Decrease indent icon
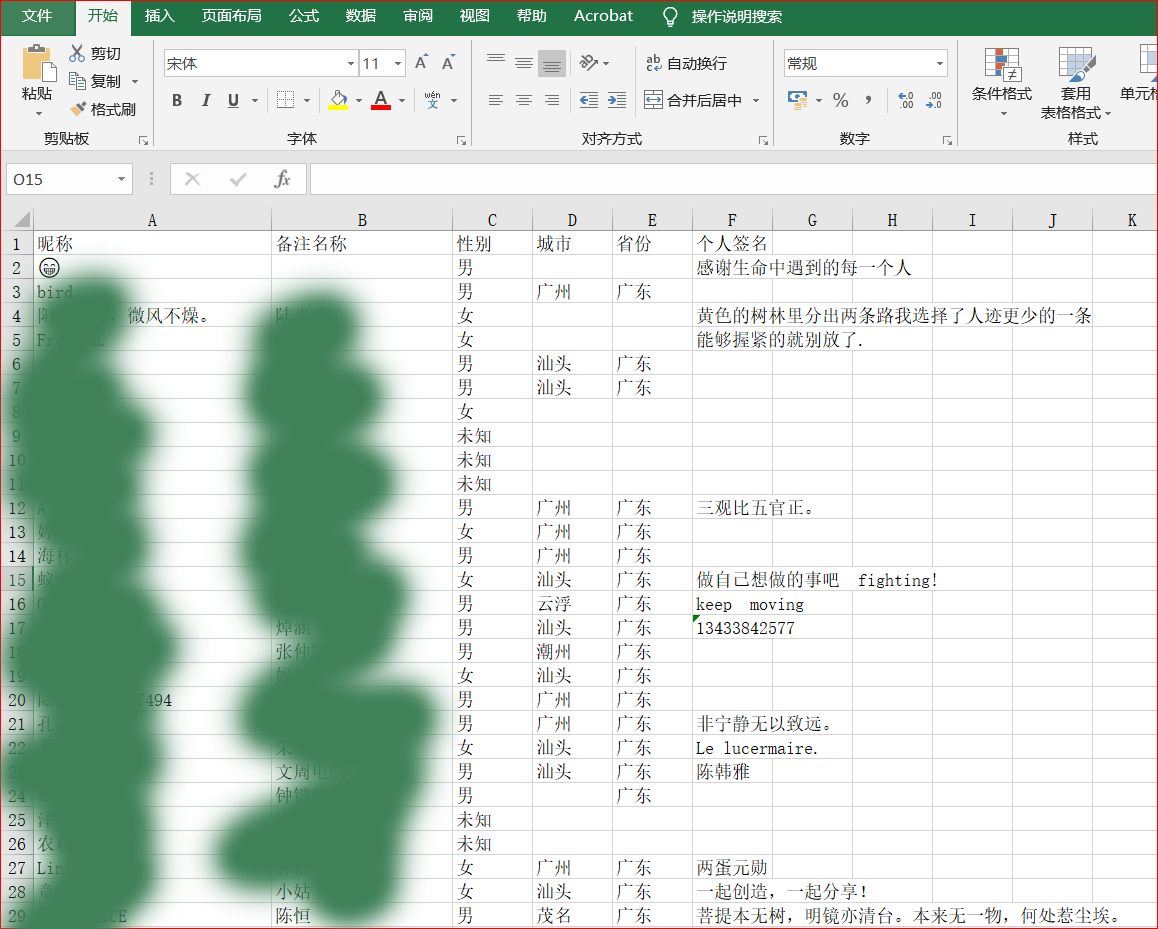The image size is (1158, 929). [589, 100]
